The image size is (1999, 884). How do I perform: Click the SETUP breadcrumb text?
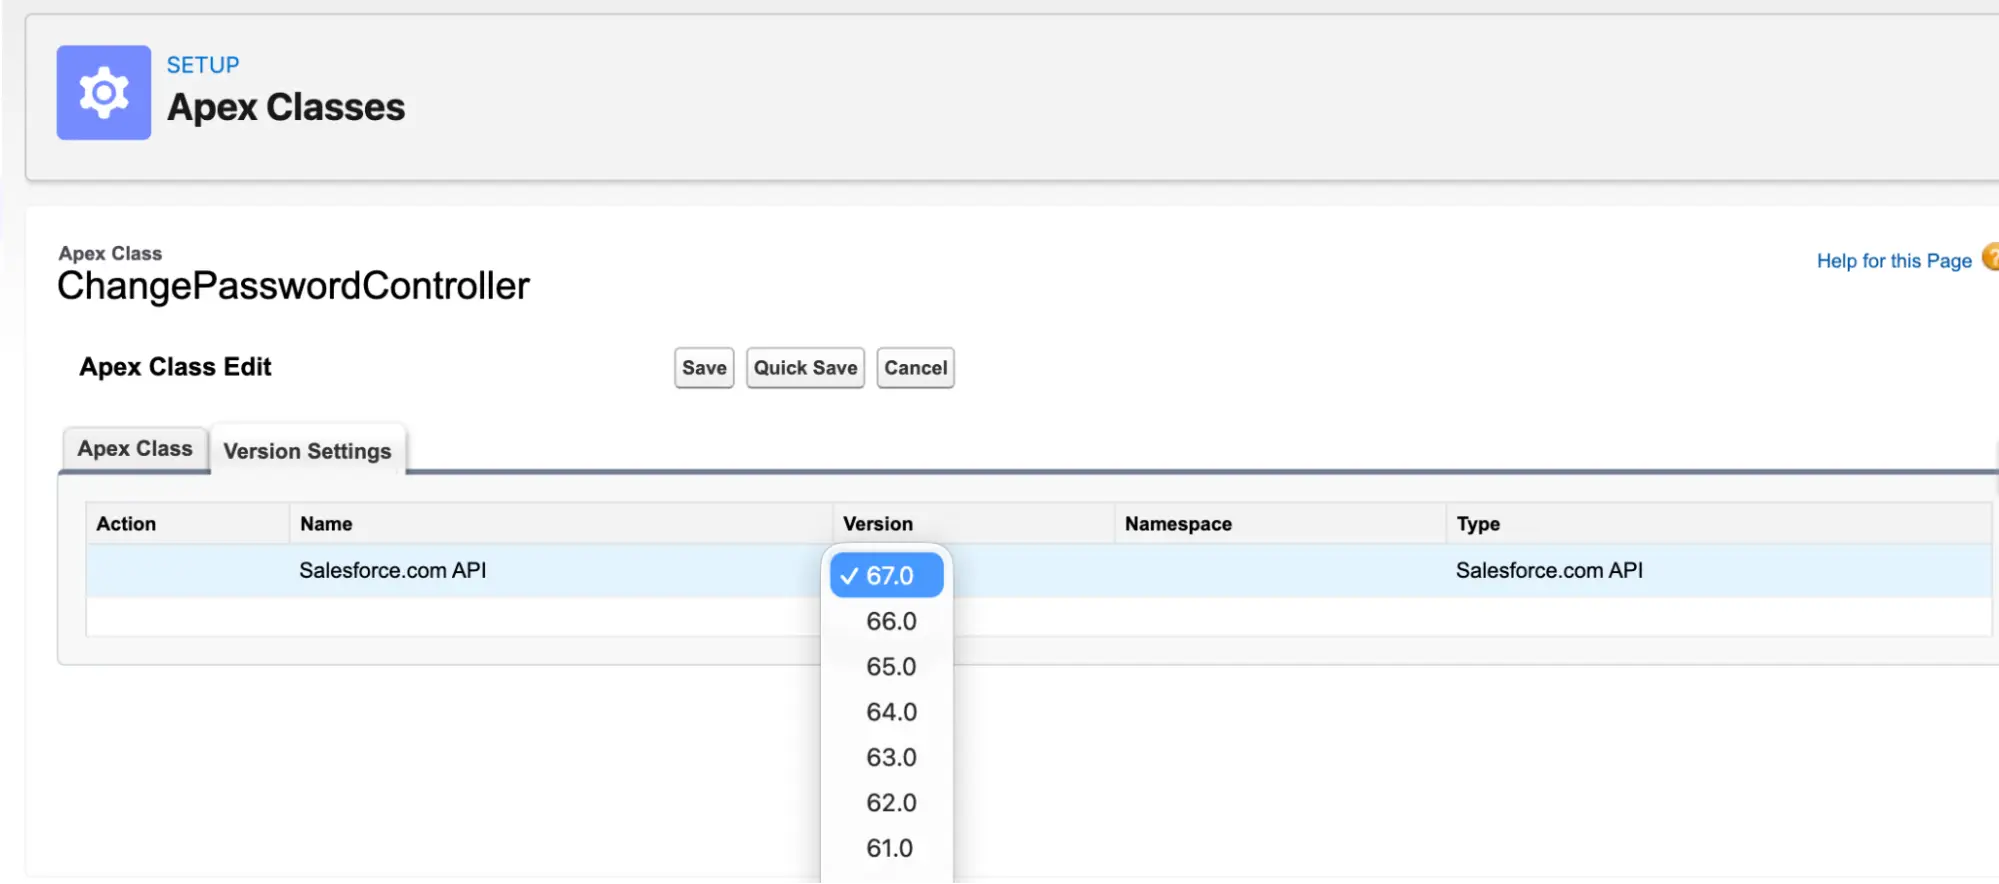pyautogui.click(x=203, y=65)
